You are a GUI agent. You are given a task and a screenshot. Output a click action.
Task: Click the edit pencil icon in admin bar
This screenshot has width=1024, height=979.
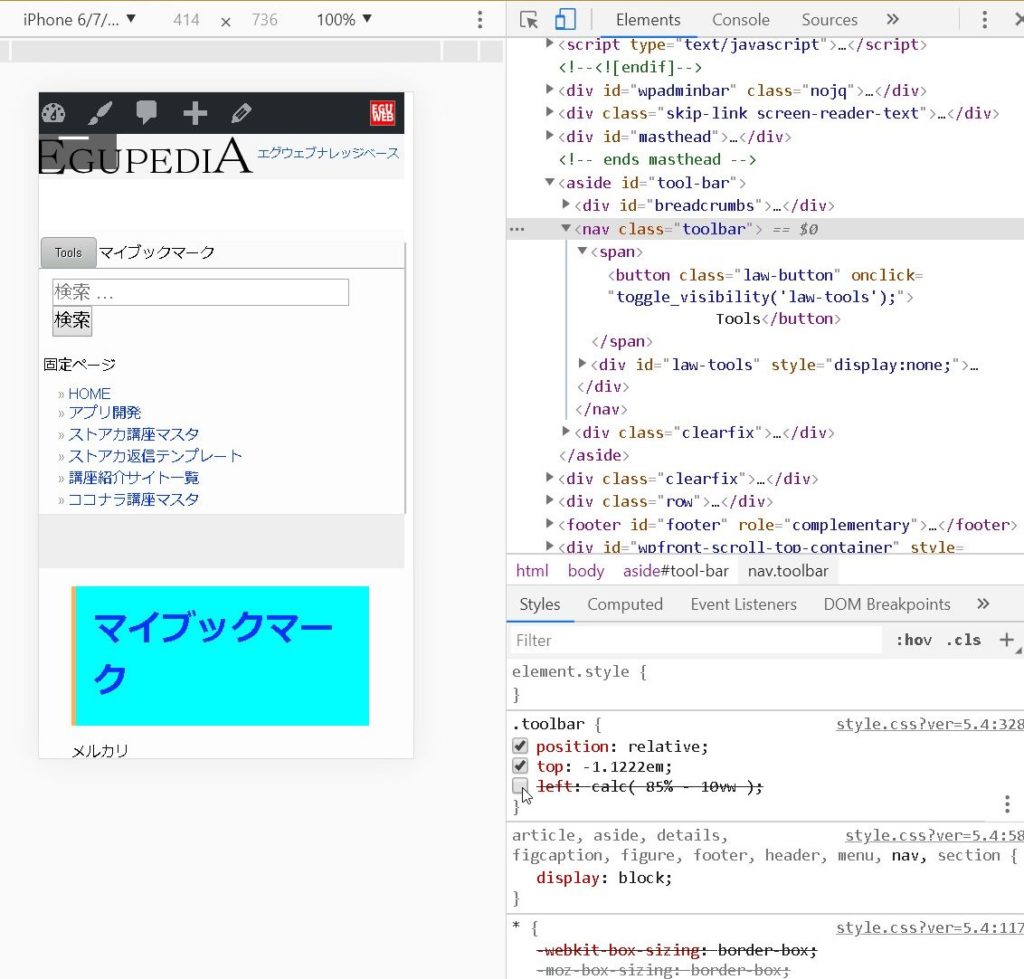click(x=241, y=113)
